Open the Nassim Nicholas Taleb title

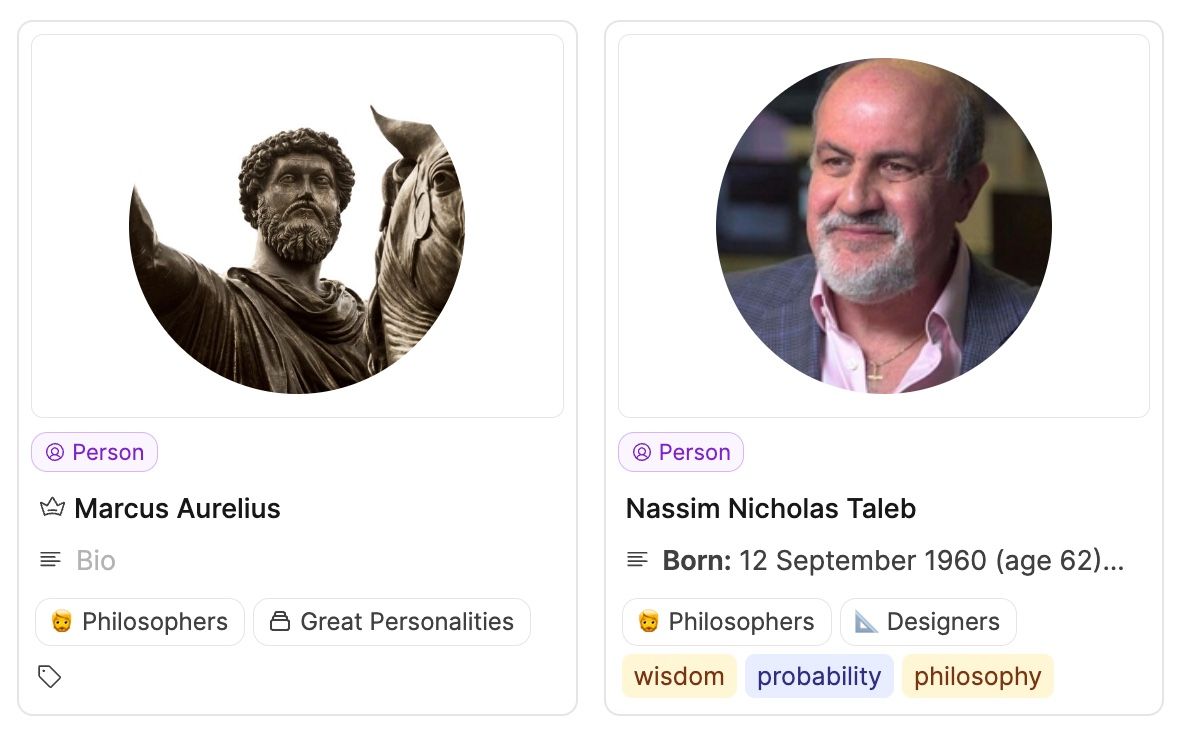click(770, 508)
